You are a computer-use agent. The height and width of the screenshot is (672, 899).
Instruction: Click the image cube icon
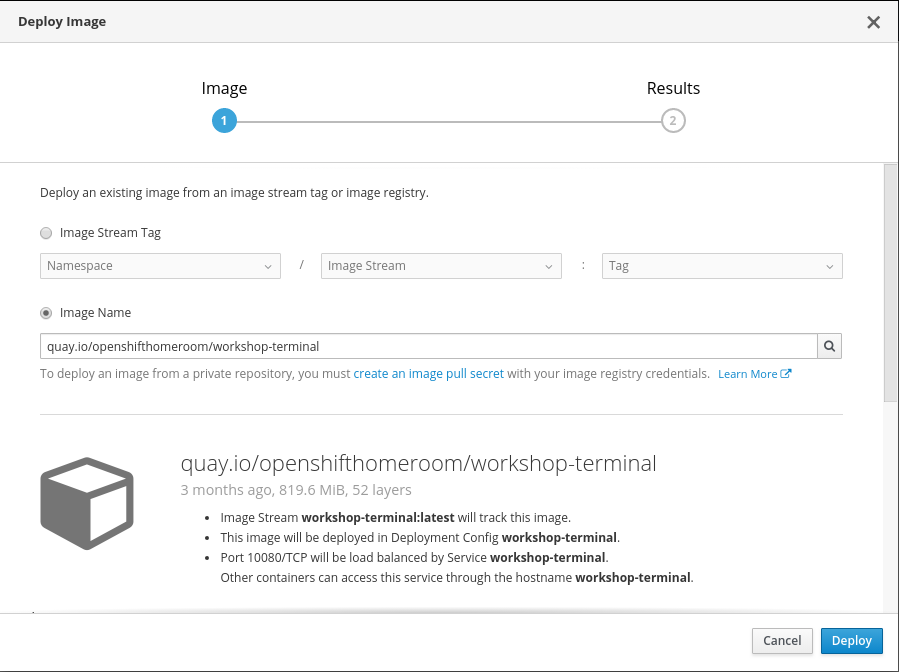pyautogui.click(x=87, y=503)
